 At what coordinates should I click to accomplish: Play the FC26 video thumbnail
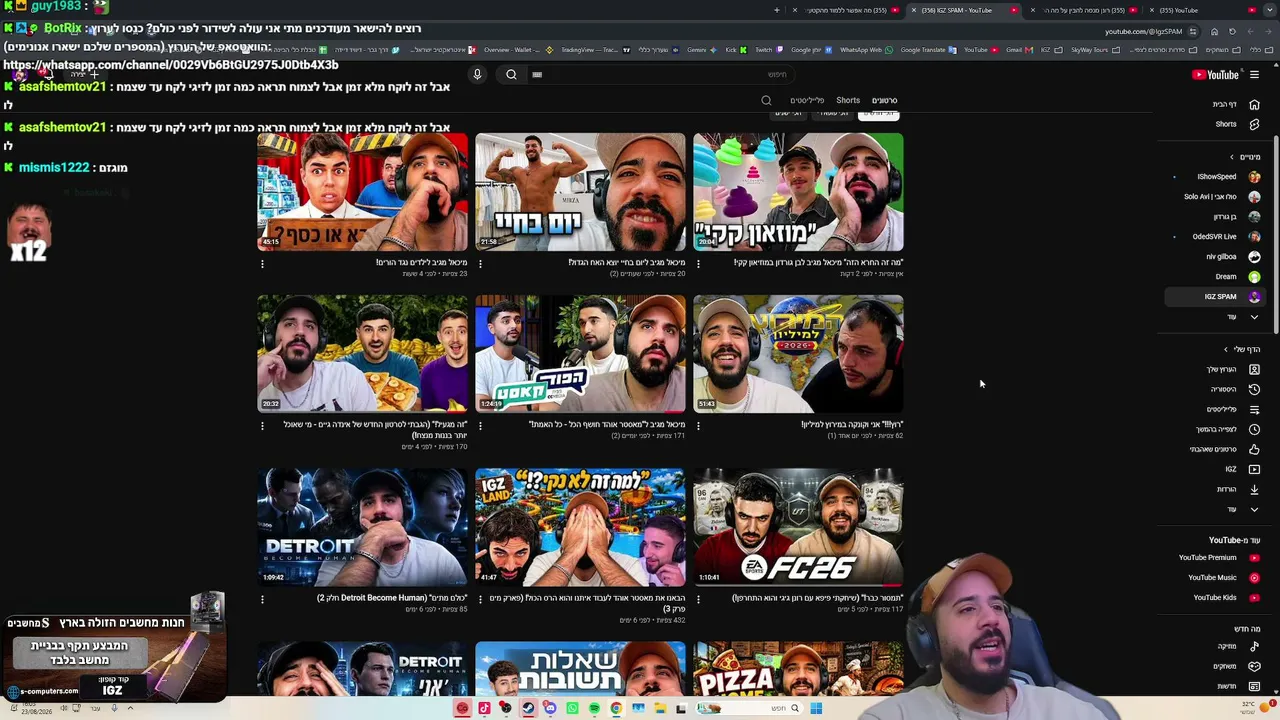798,527
